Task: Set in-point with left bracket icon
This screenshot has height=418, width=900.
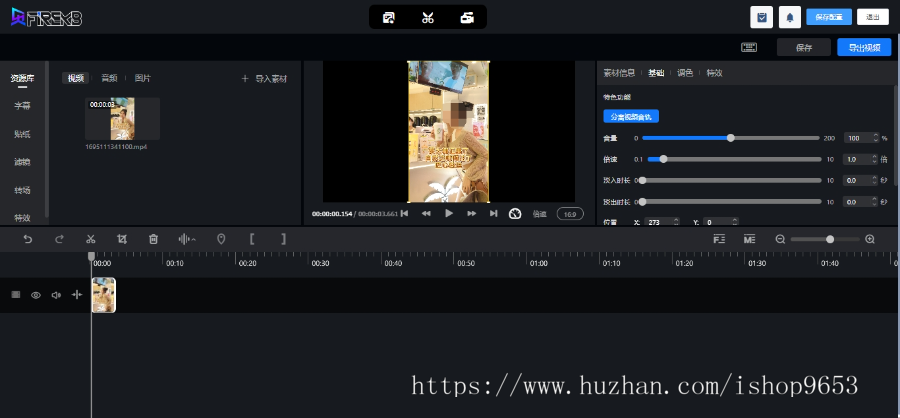Action: 252,239
